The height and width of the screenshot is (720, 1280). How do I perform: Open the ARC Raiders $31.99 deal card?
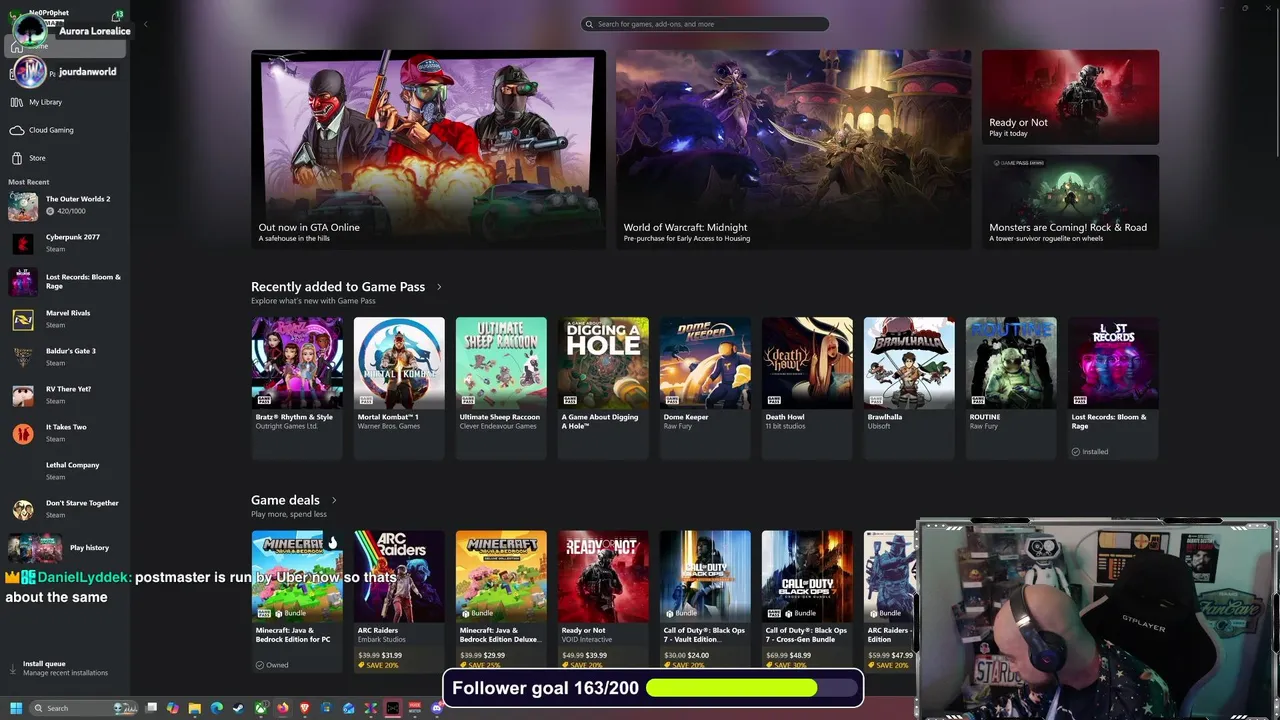(x=399, y=600)
